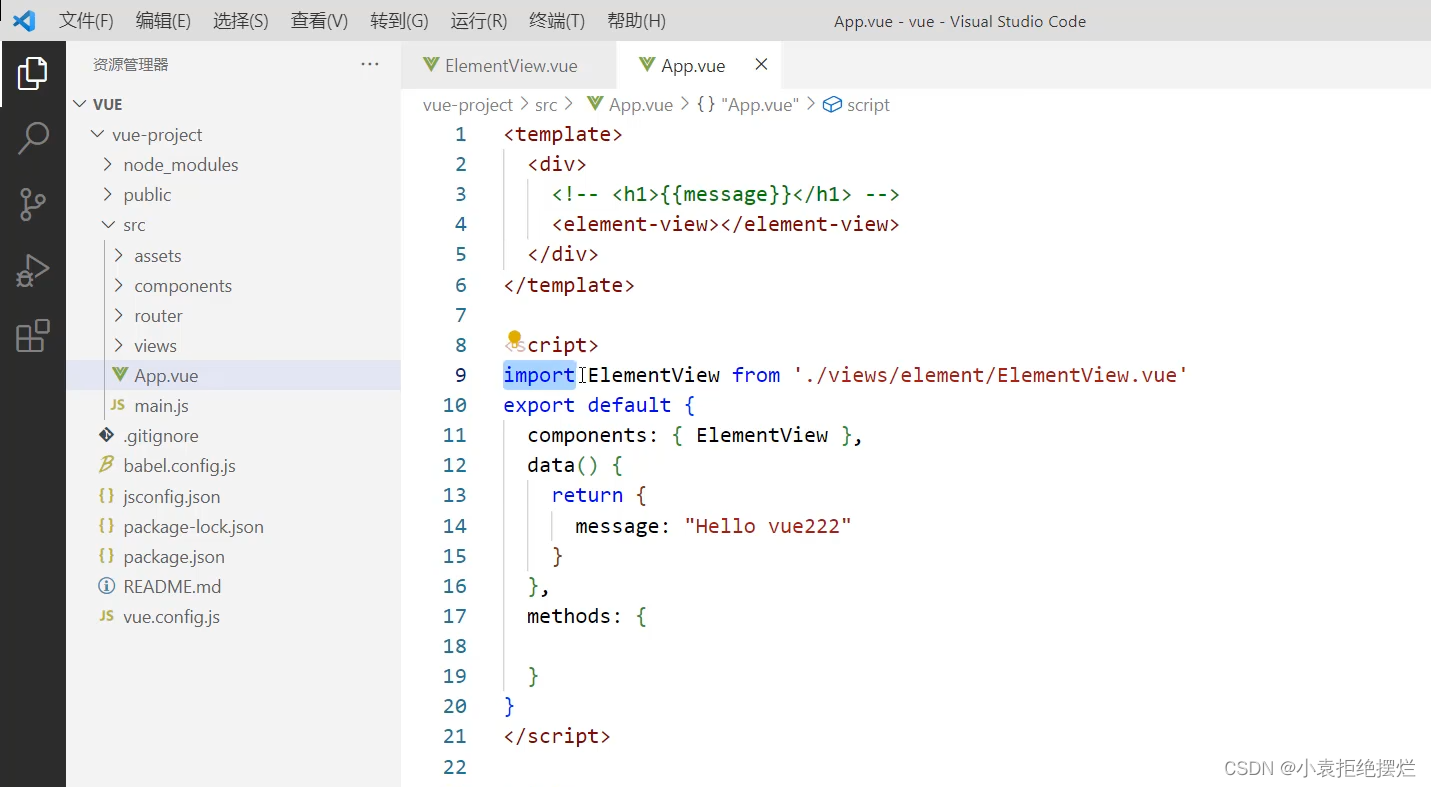1431x787 pixels.
Task: Click the ElementView.vue import path string
Action: point(991,375)
